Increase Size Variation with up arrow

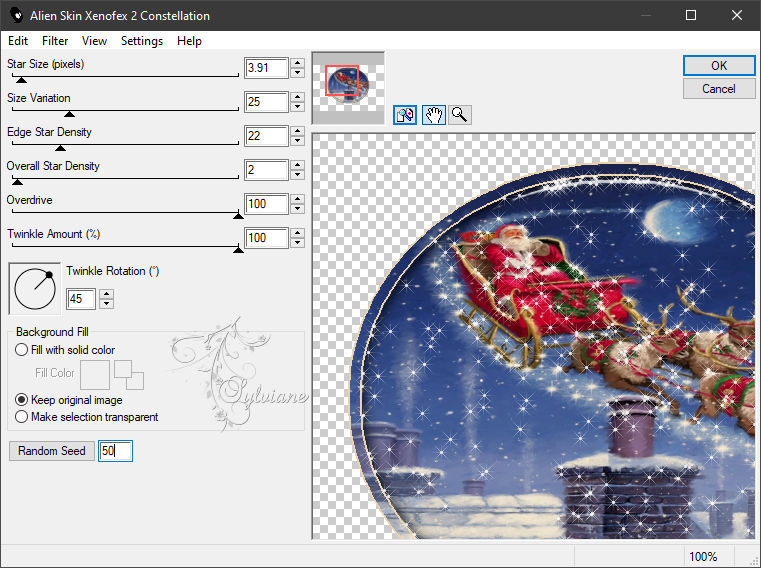coord(298,97)
